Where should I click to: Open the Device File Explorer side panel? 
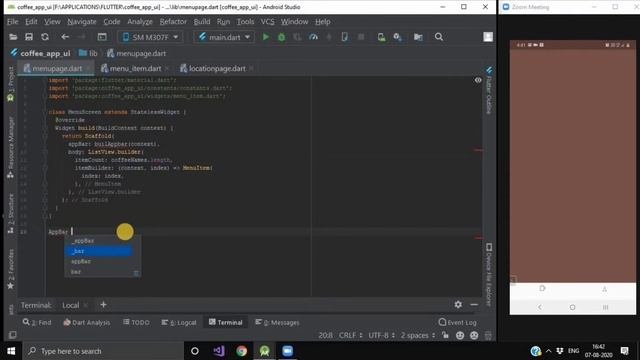point(489,274)
